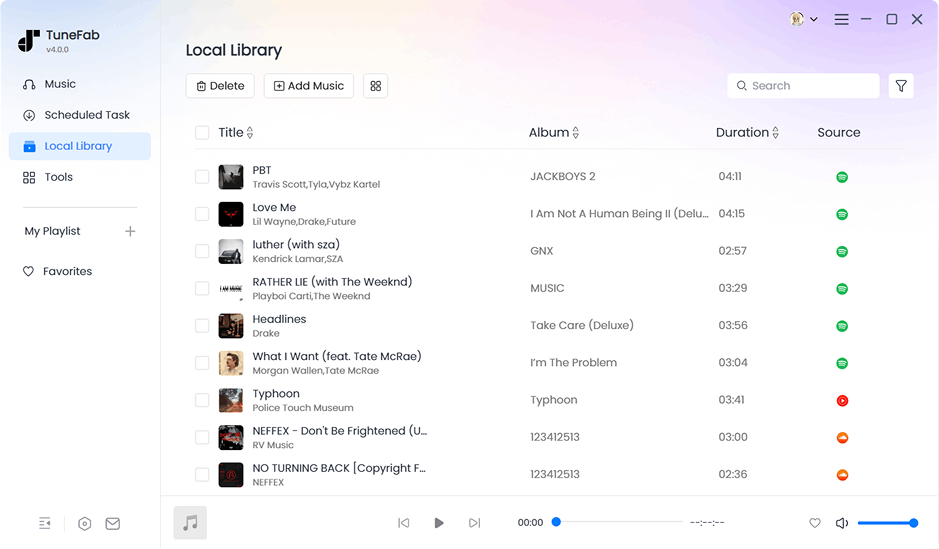This screenshot has width=939, height=549.
Task: Click the YouTube Music source icon for Typhoon
Action: [842, 401]
